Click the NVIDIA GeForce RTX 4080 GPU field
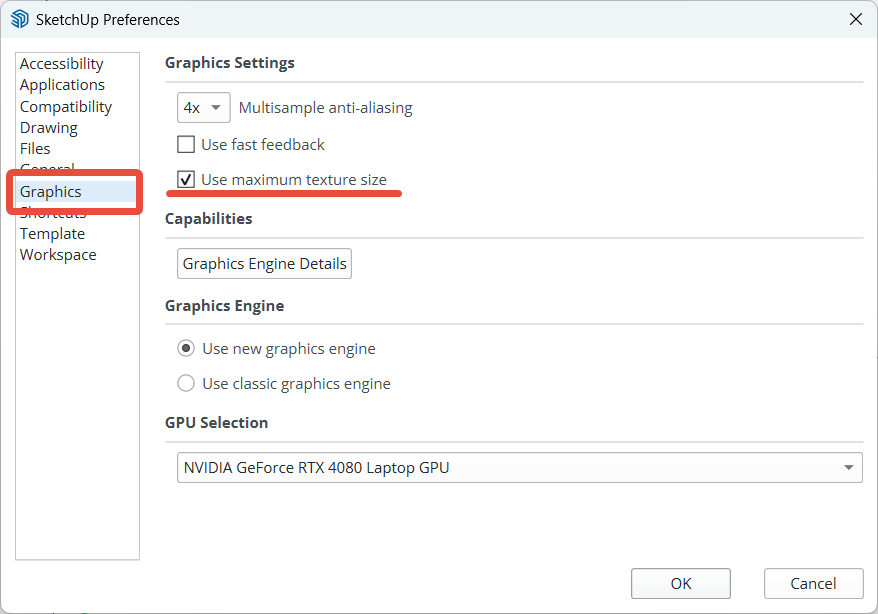 [500, 467]
